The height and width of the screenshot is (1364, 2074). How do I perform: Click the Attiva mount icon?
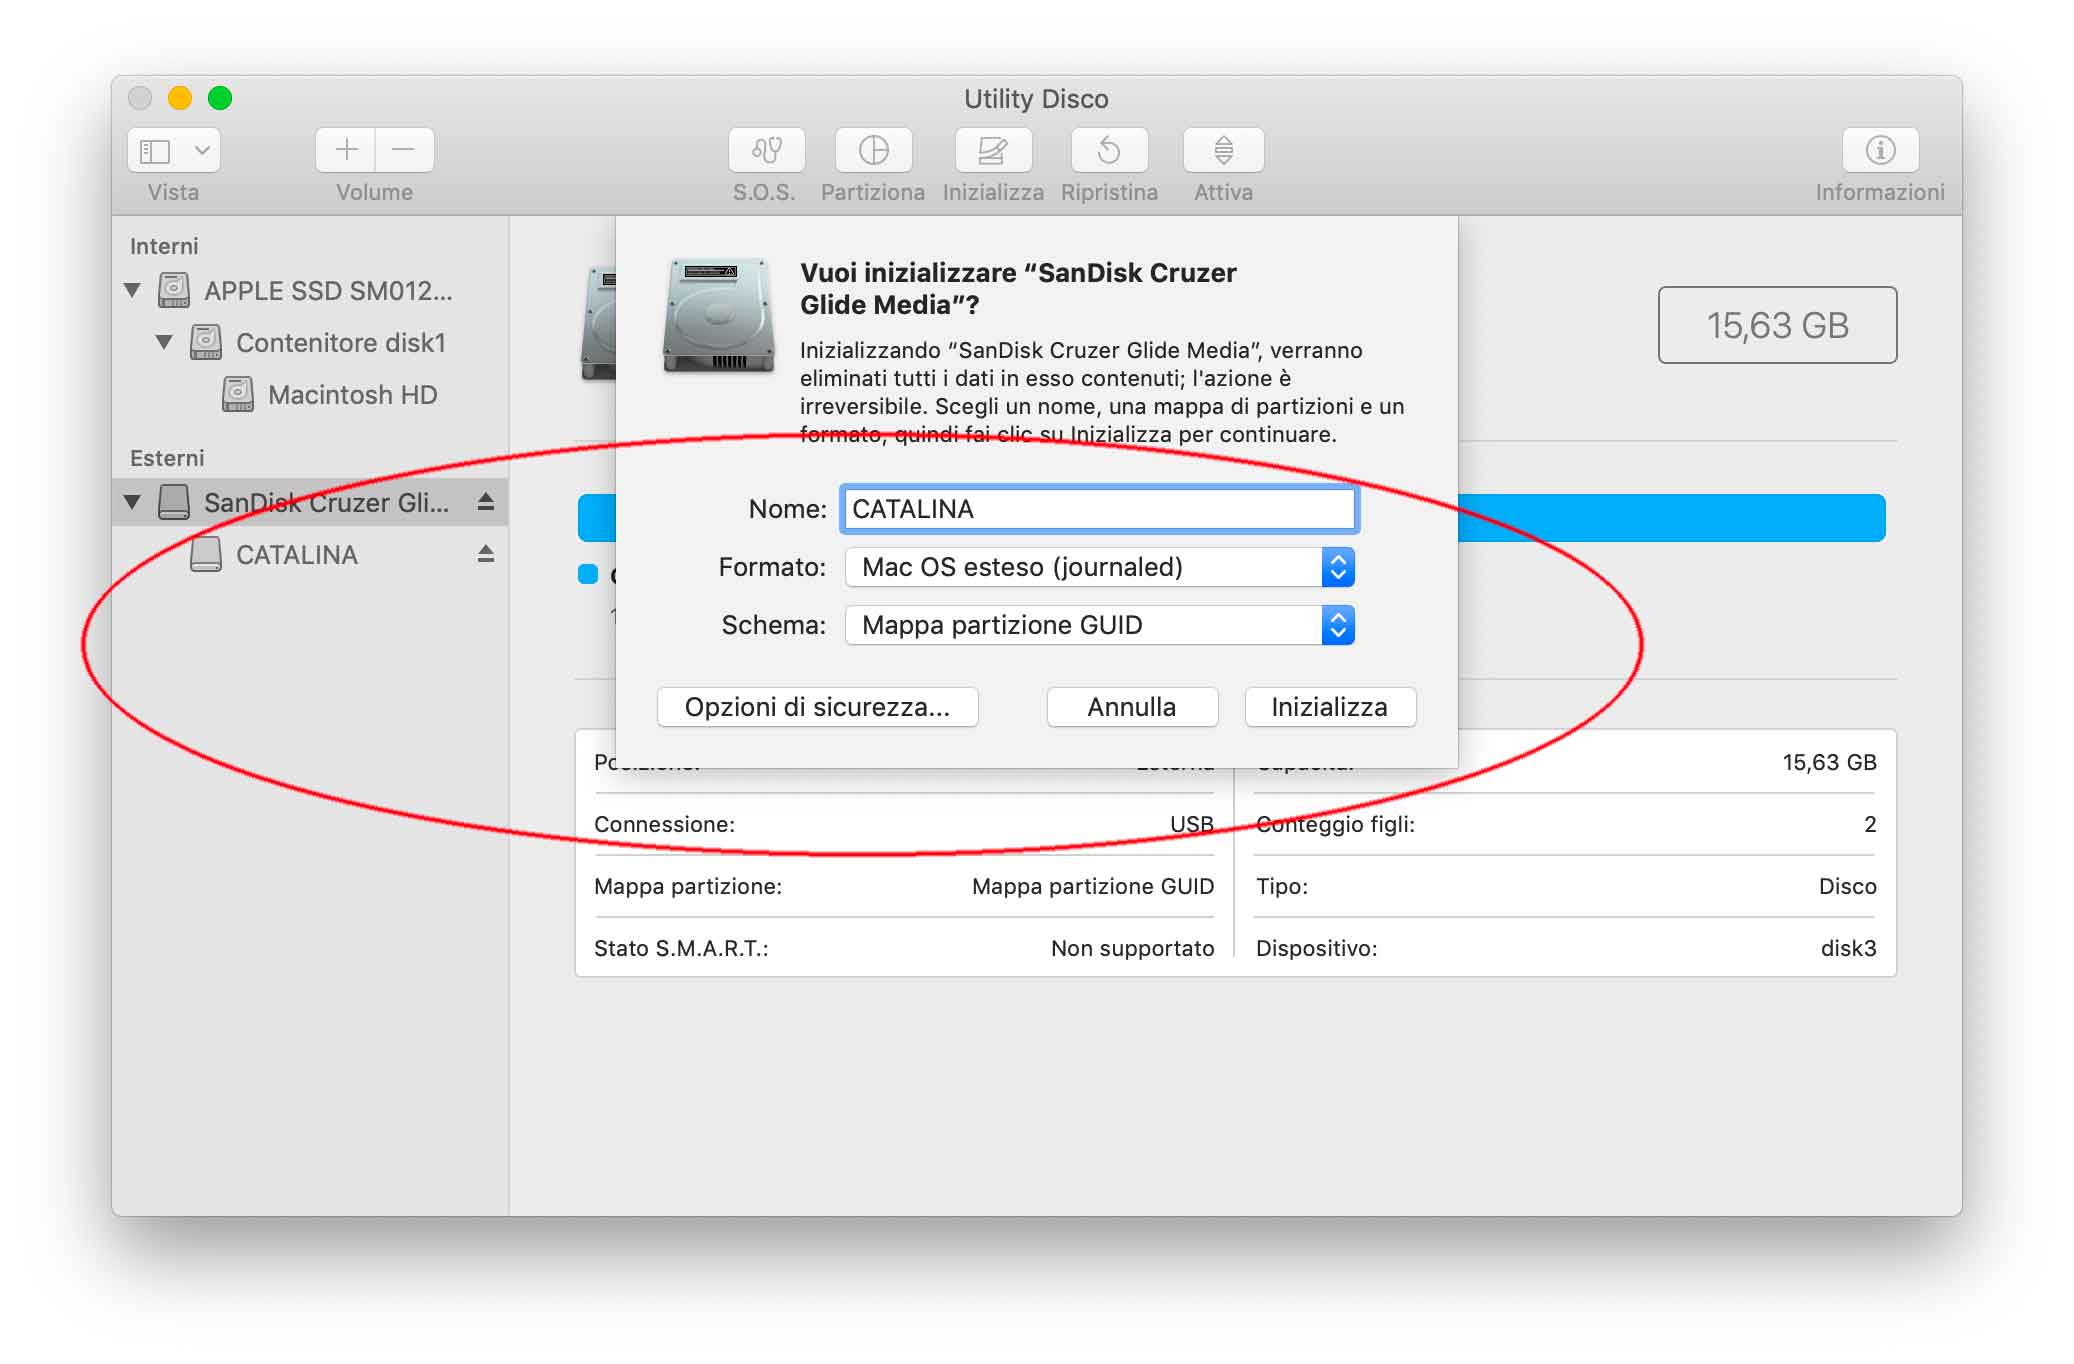pyautogui.click(x=1223, y=150)
